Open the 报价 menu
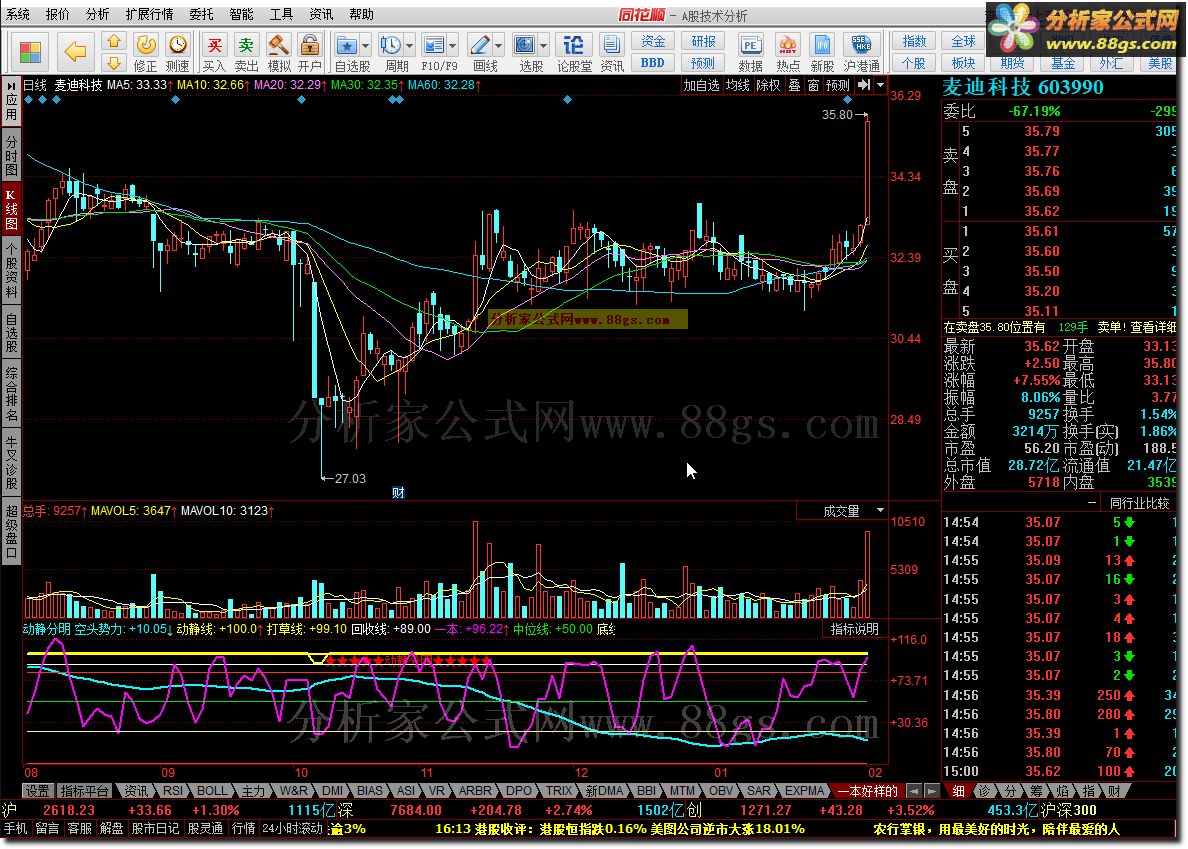 pyautogui.click(x=58, y=14)
